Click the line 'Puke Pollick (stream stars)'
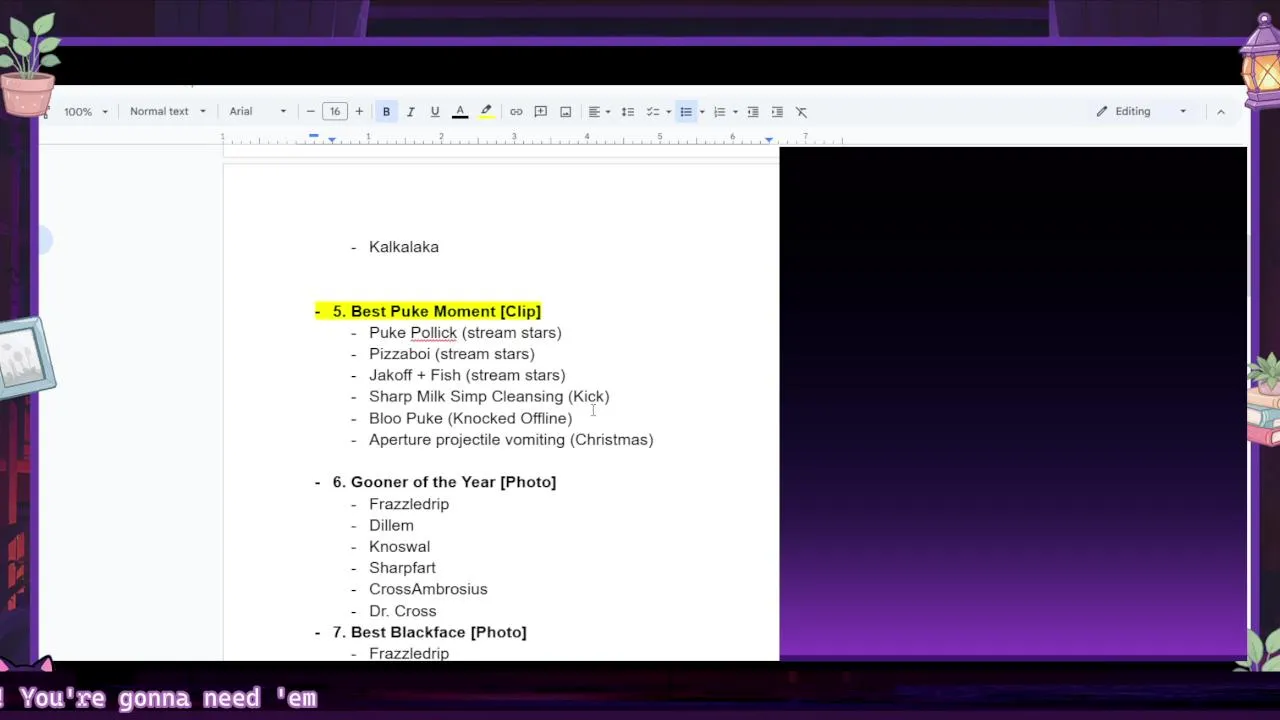This screenshot has width=1280, height=720. click(465, 333)
